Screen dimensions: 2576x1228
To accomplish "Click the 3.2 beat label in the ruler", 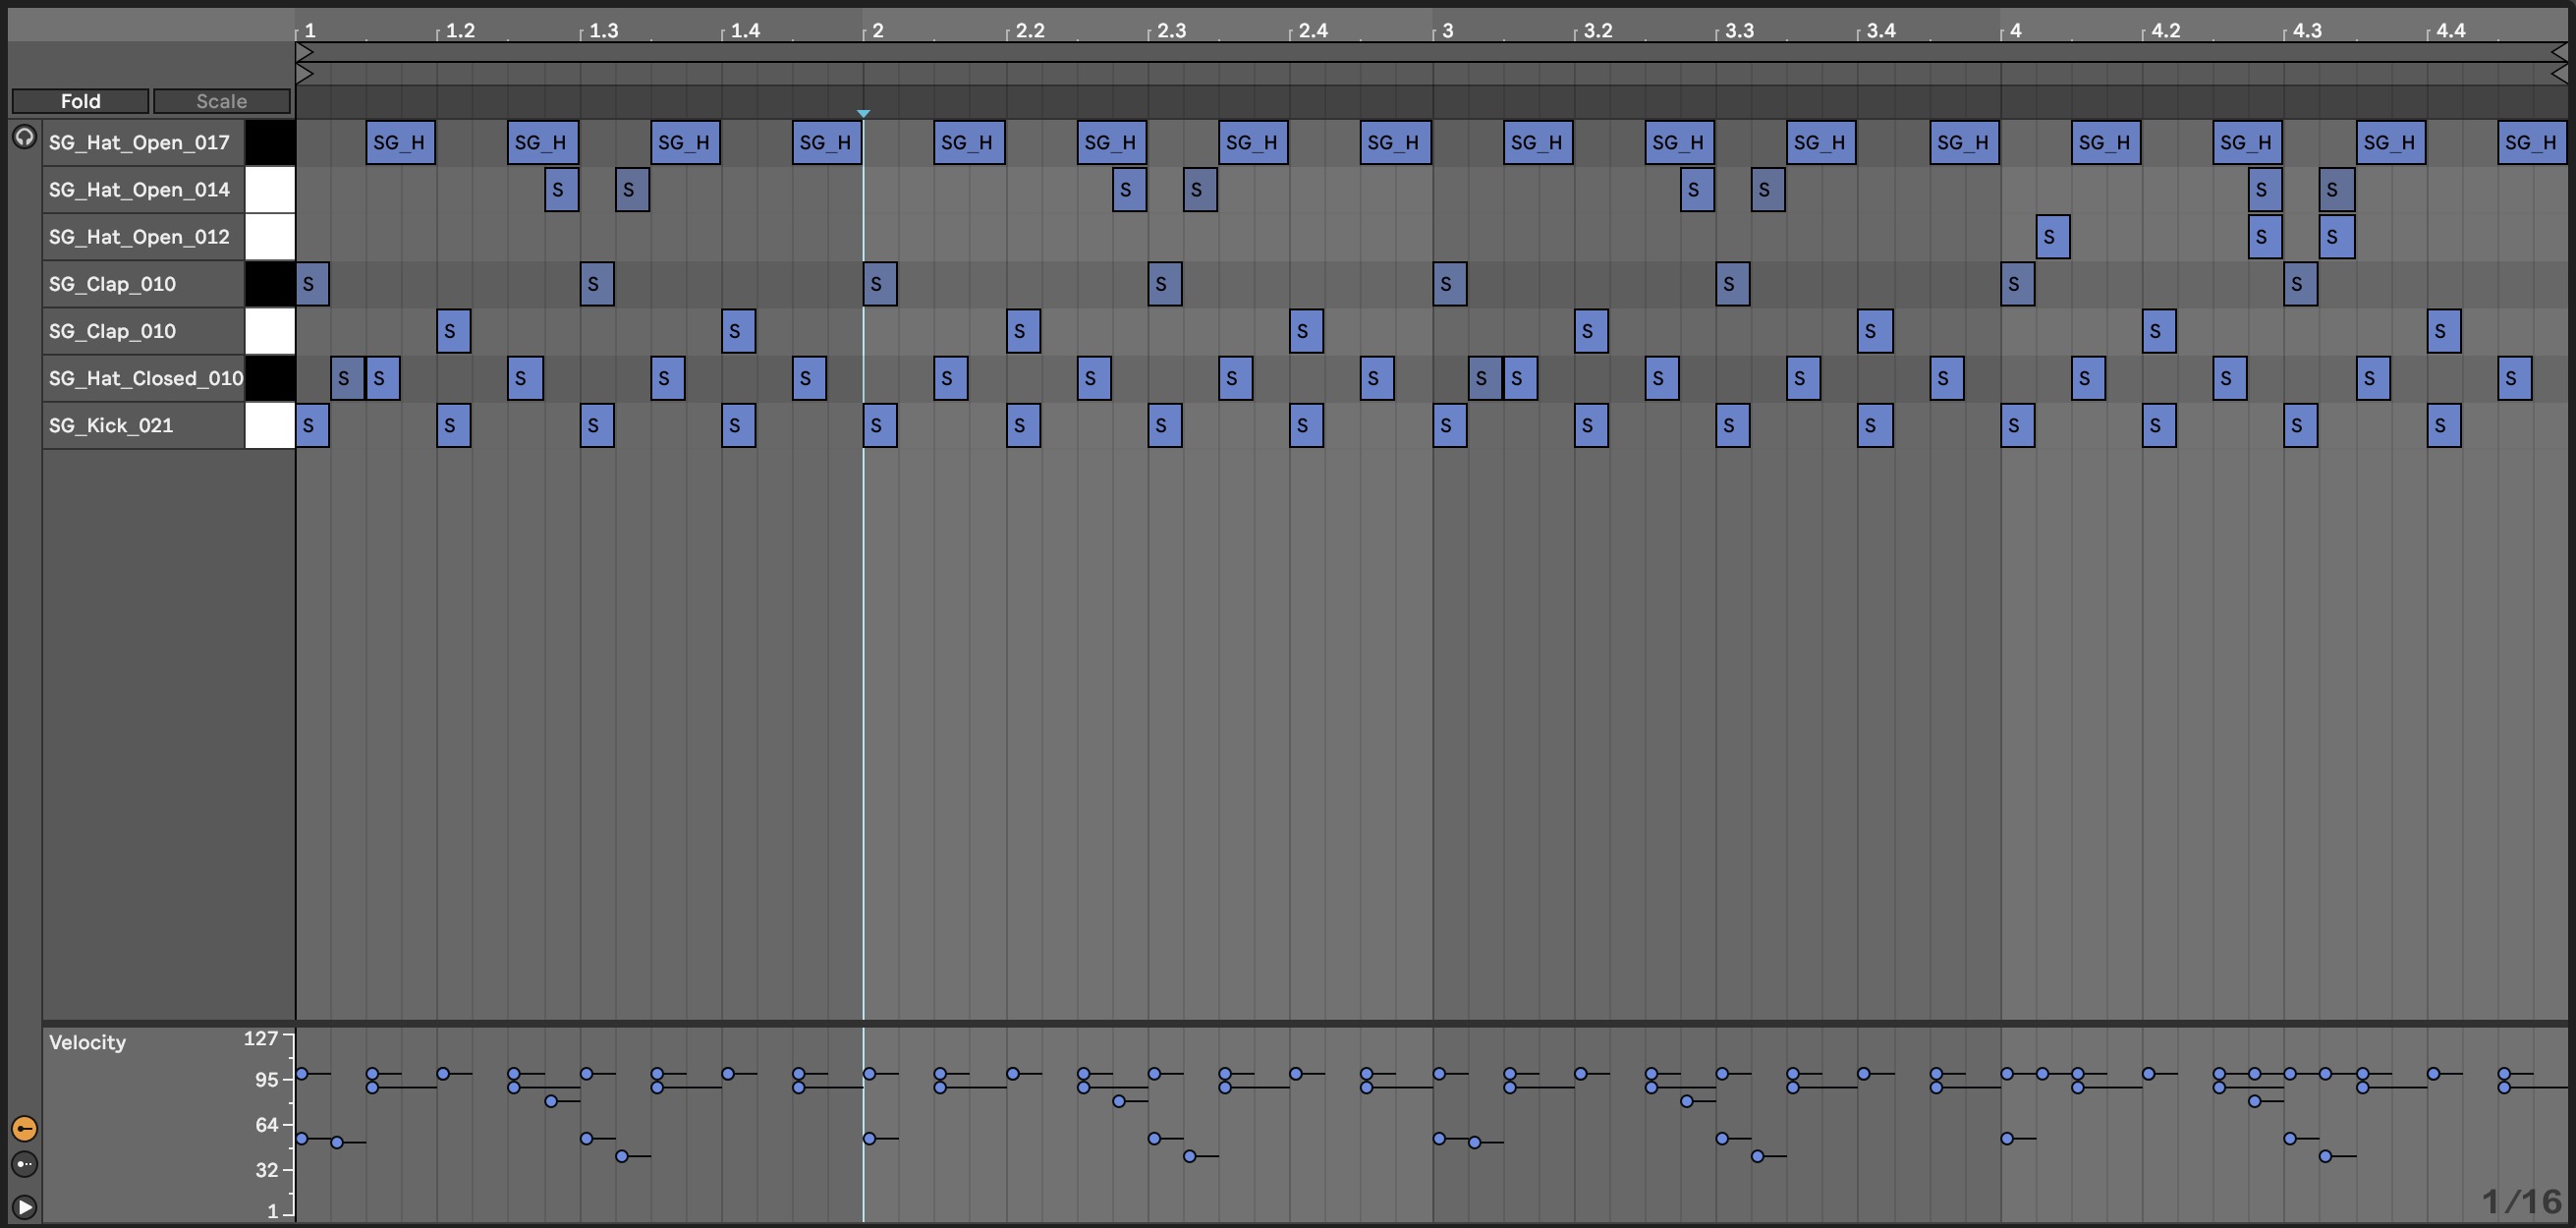I will point(1598,30).
